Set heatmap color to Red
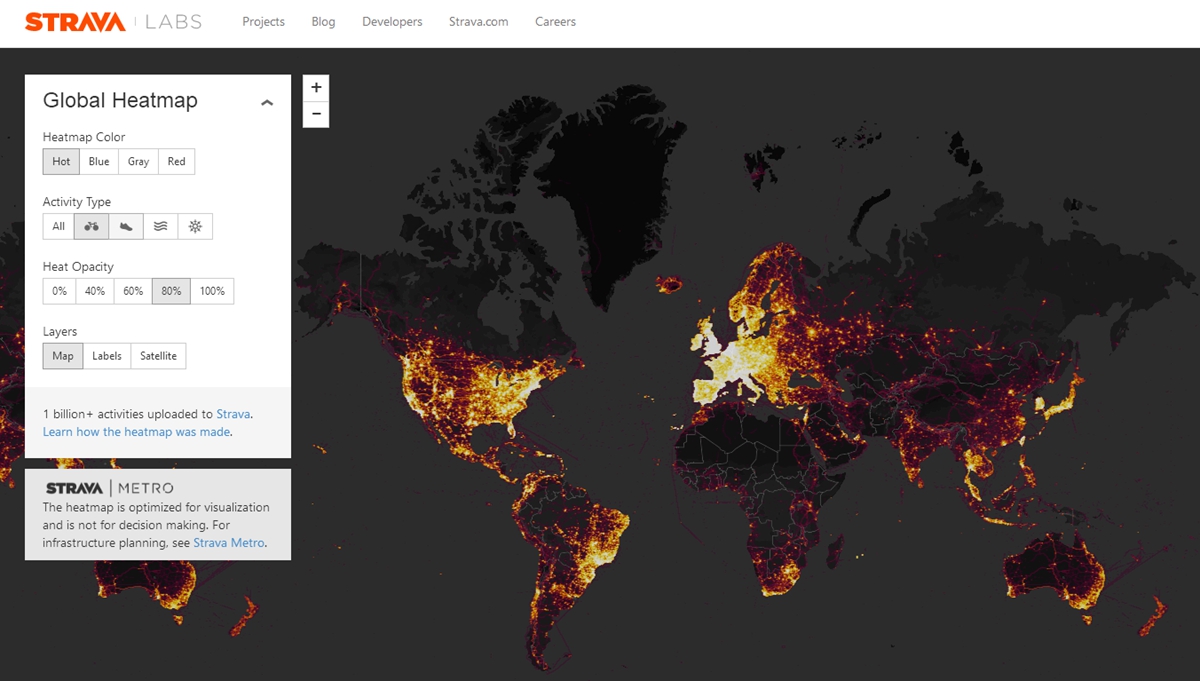The width and height of the screenshot is (1200, 681). point(176,162)
